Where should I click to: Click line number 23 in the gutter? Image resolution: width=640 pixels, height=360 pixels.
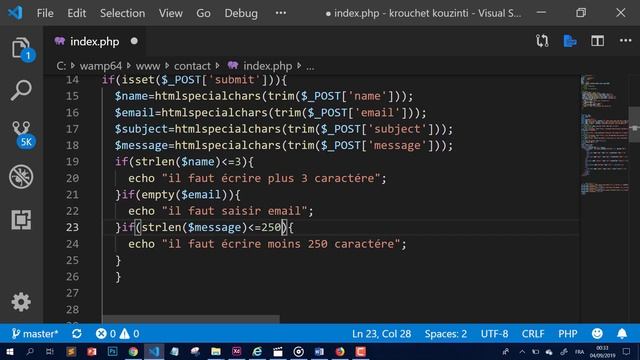72,227
